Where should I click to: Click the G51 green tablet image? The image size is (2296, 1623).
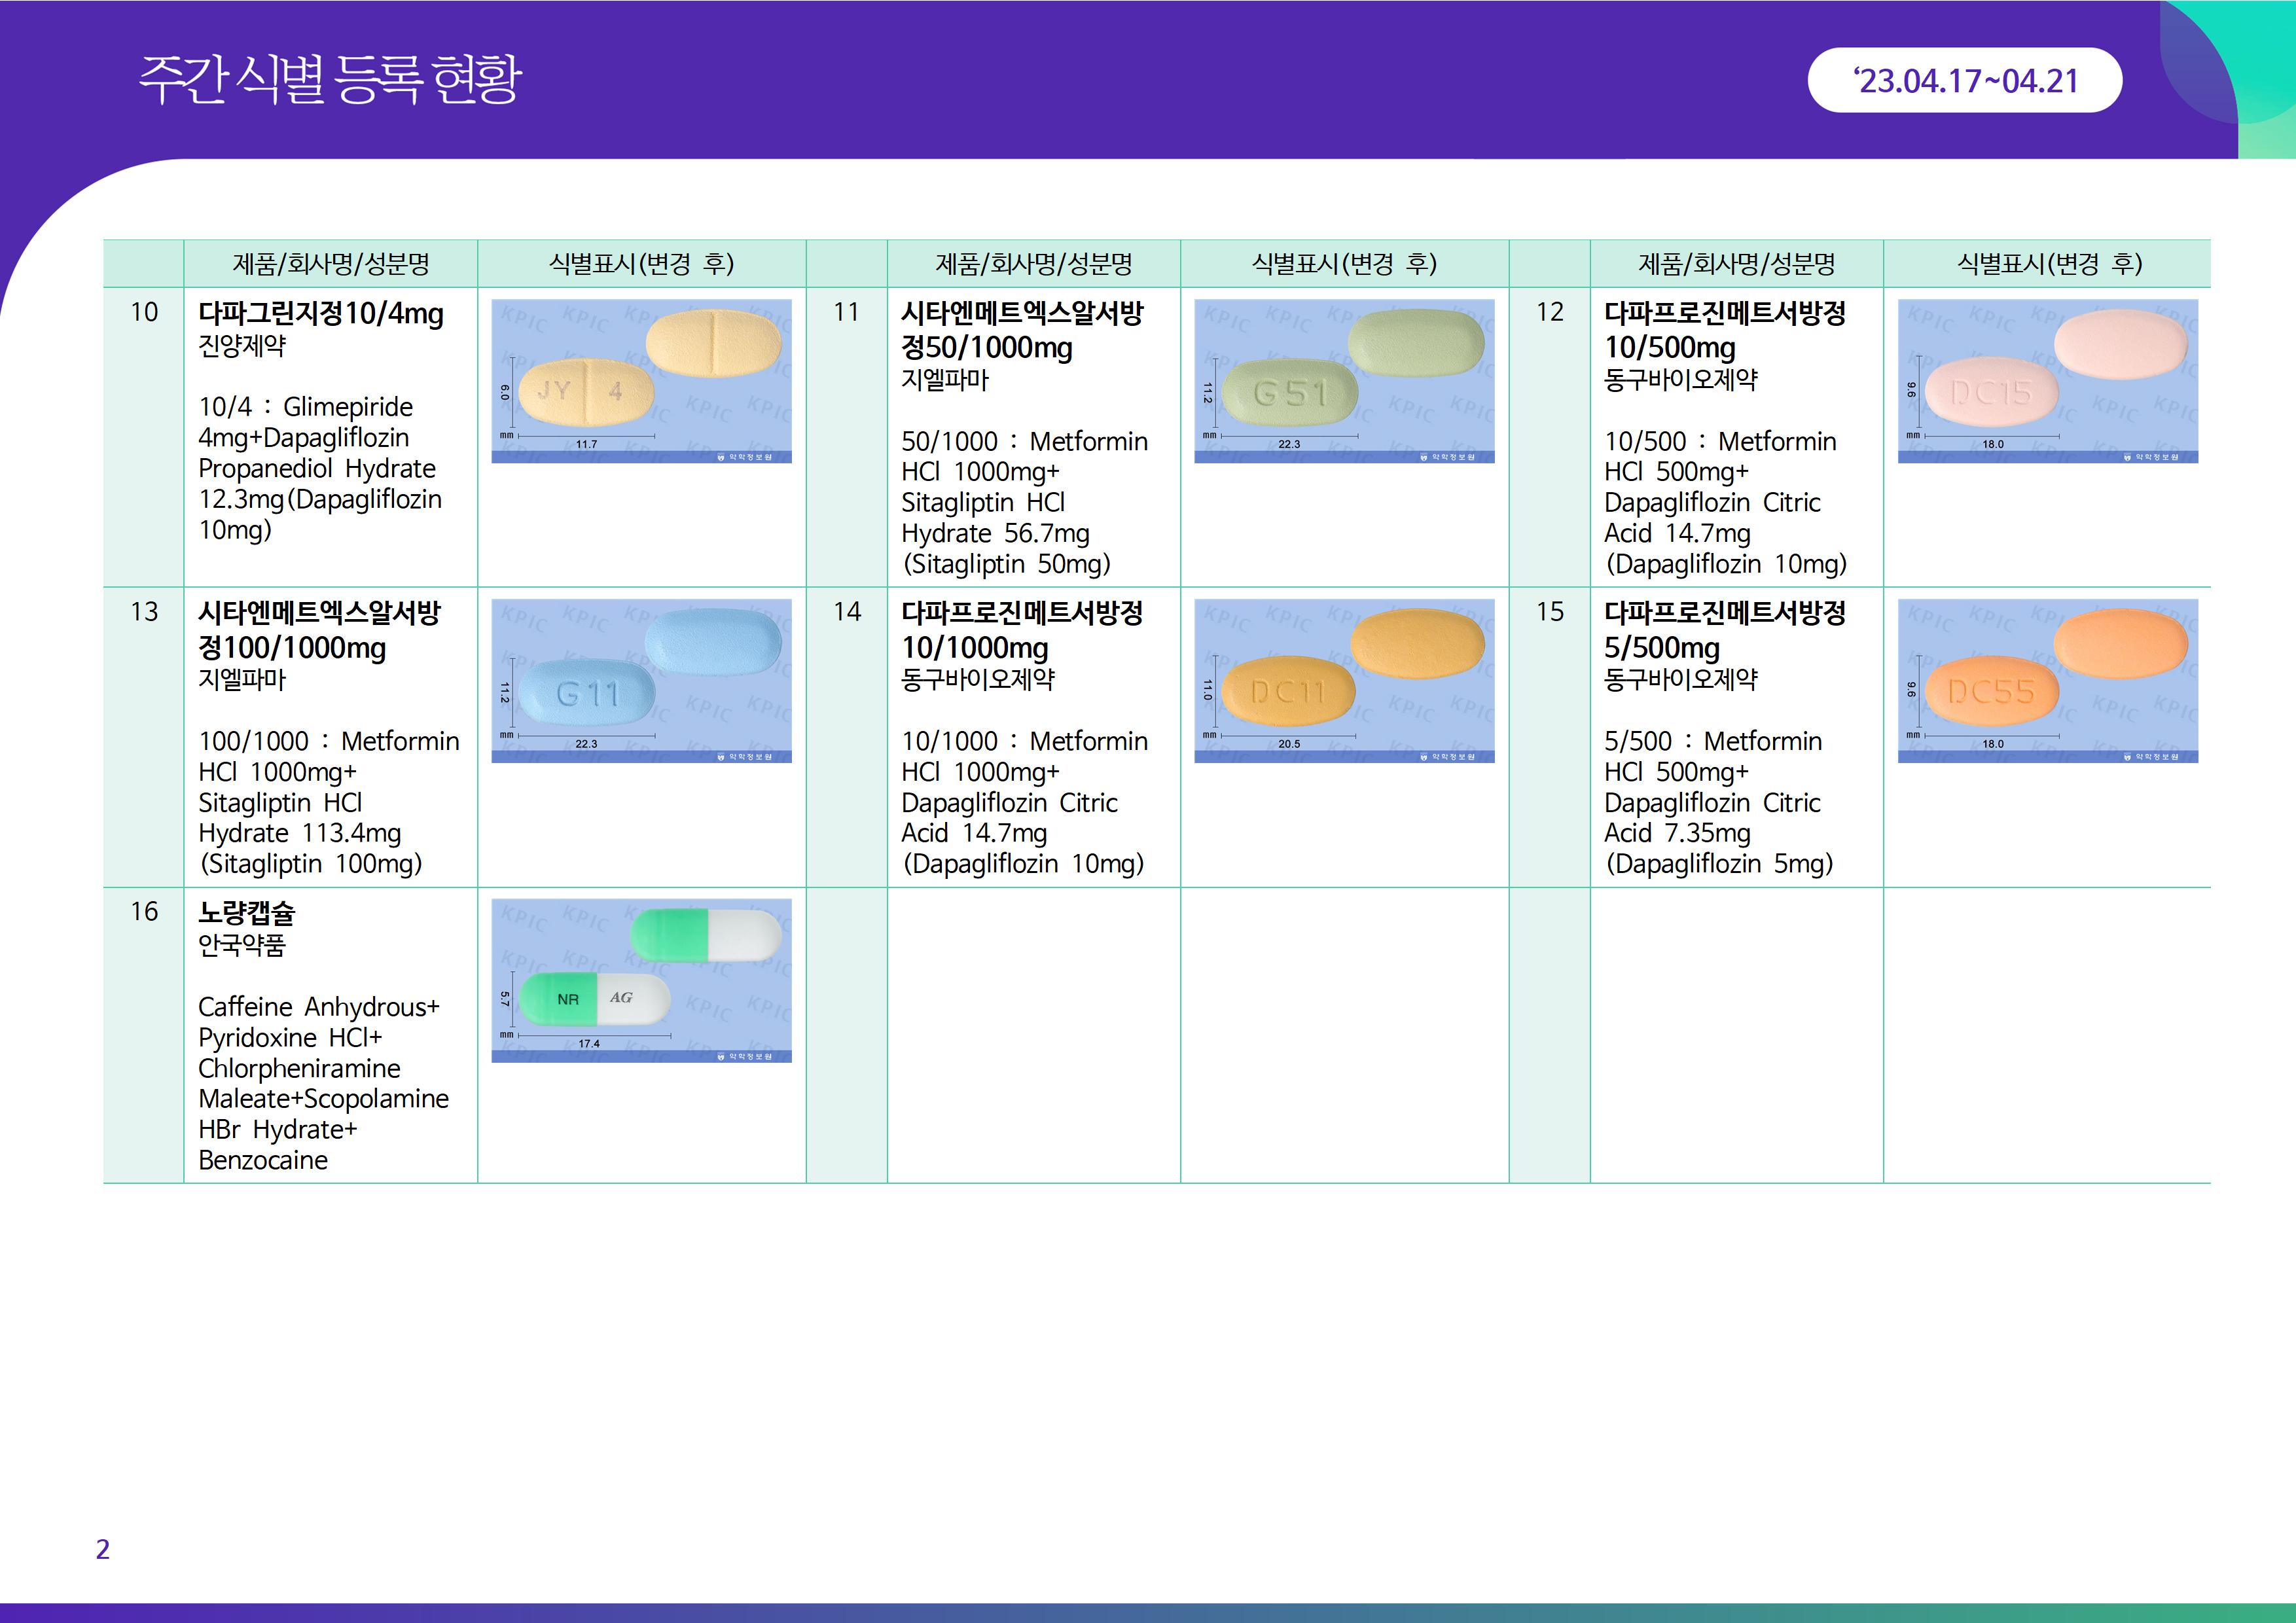(x=1344, y=381)
